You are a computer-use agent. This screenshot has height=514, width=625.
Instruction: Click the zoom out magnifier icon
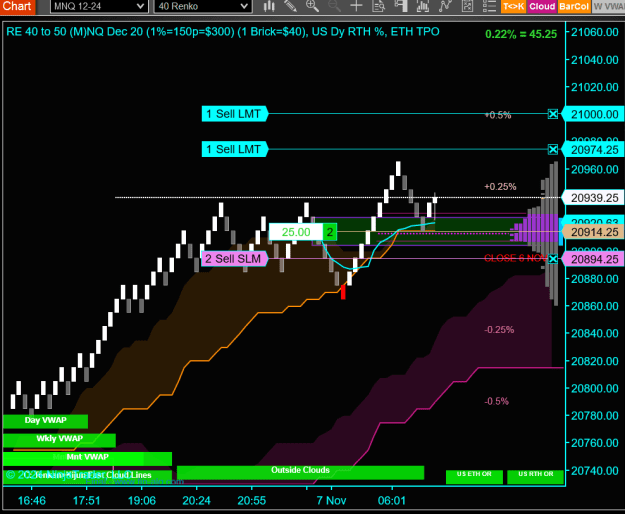click(x=334, y=6)
